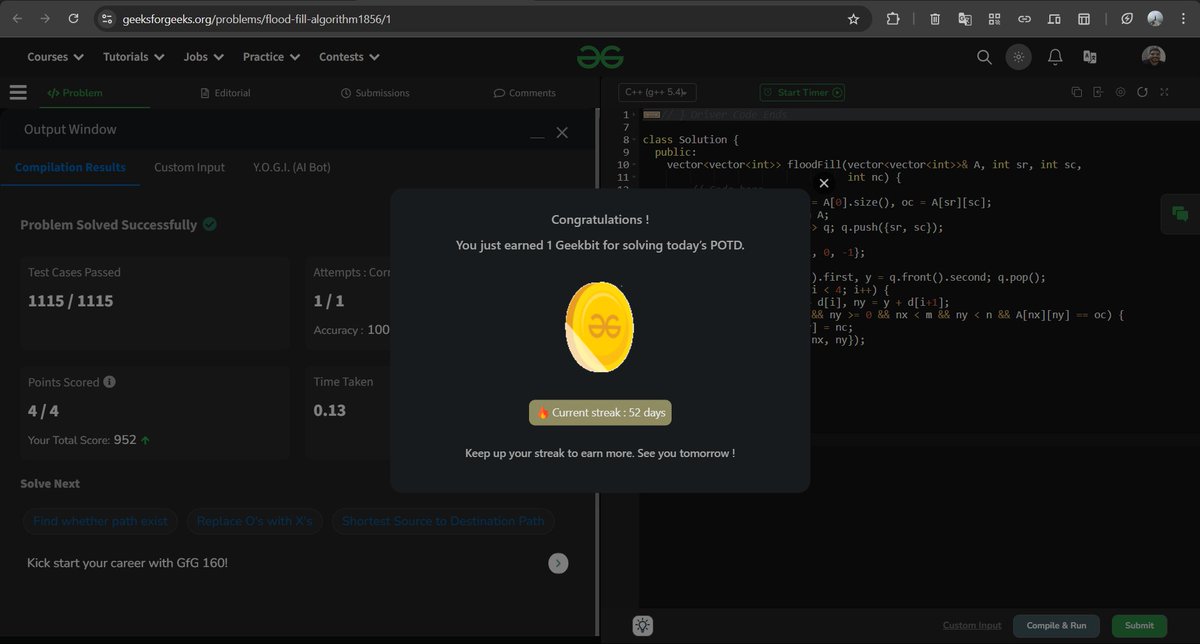Reload the page with the browser refresh icon
The image size is (1200, 644).
74,18
